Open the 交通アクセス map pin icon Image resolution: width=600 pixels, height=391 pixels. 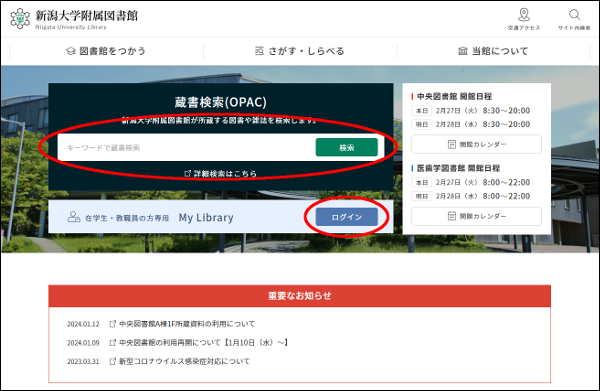(x=524, y=15)
